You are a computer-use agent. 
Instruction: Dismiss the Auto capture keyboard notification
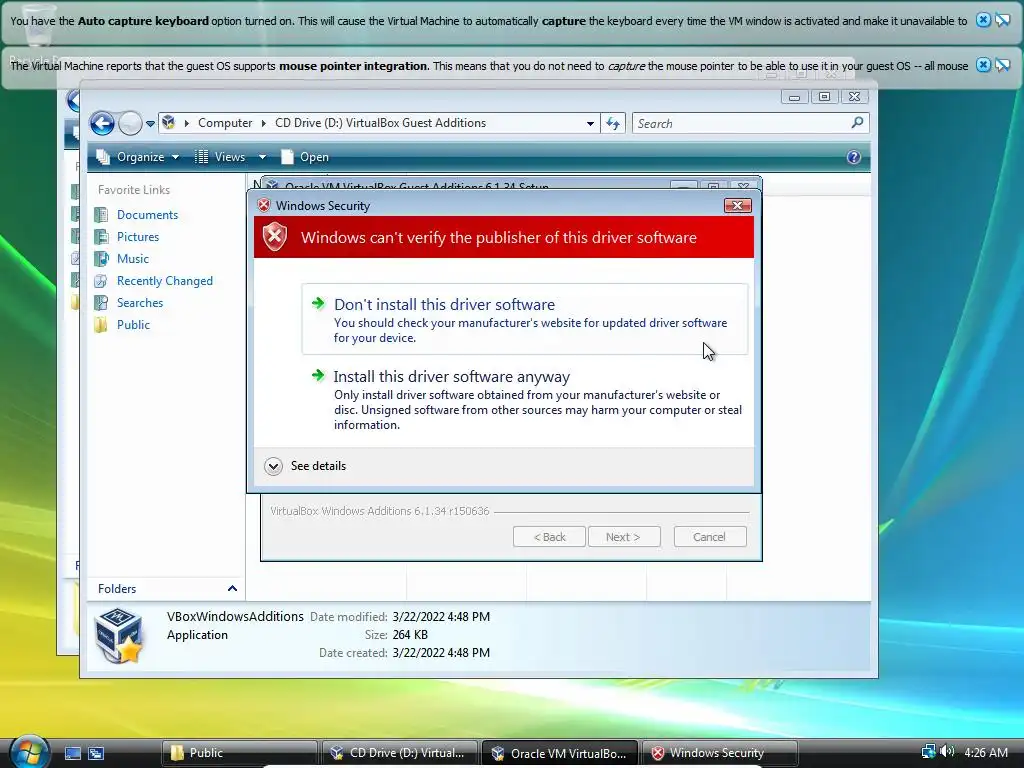click(x=984, y=20)
